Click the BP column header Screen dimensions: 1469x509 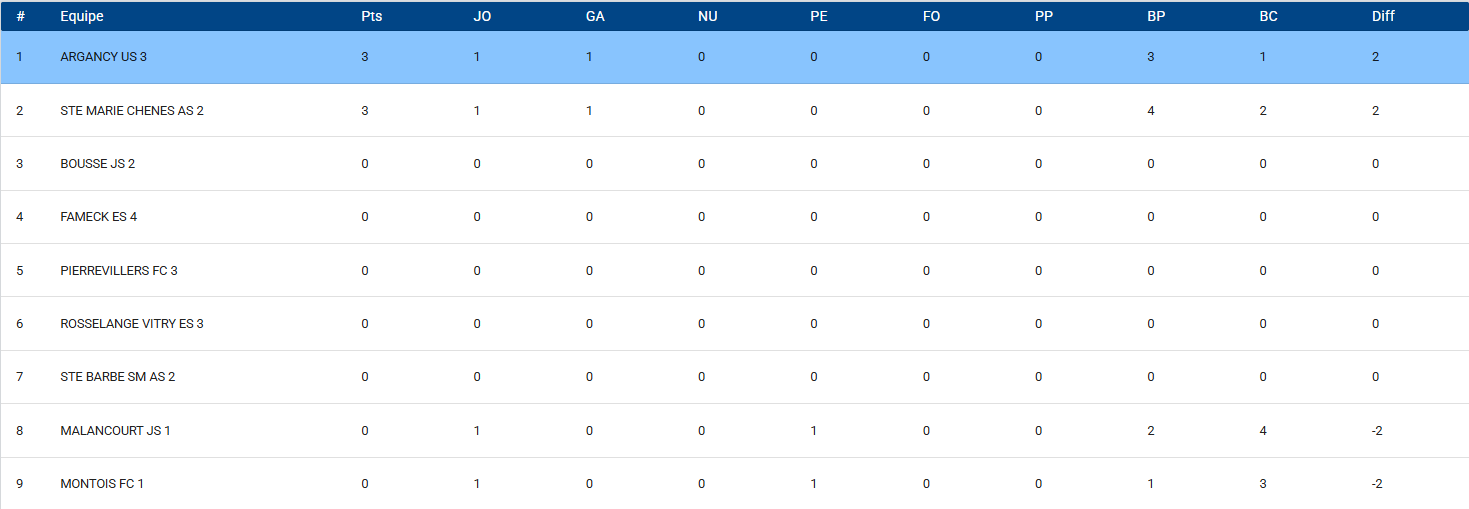[1156, 16]
